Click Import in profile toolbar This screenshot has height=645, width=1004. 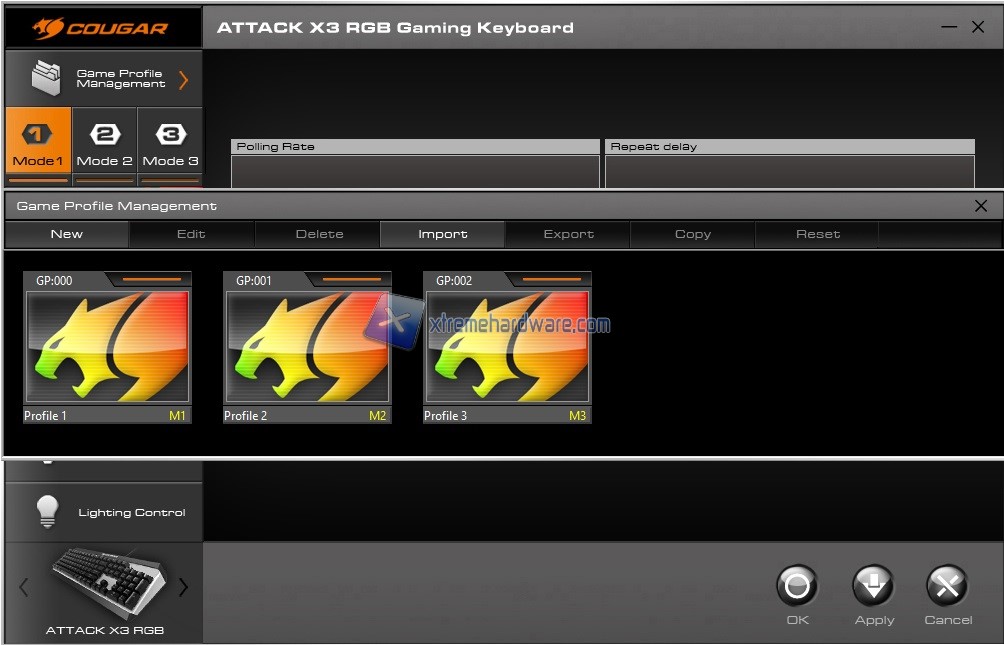442,234
